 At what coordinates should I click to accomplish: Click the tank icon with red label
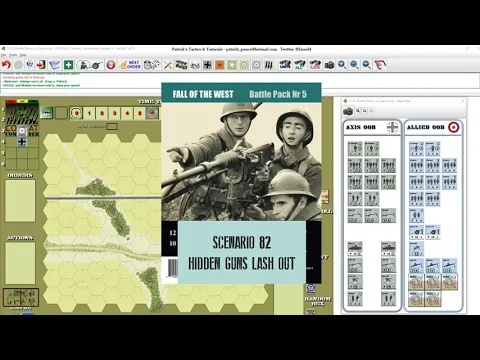(x=315, y=65)
